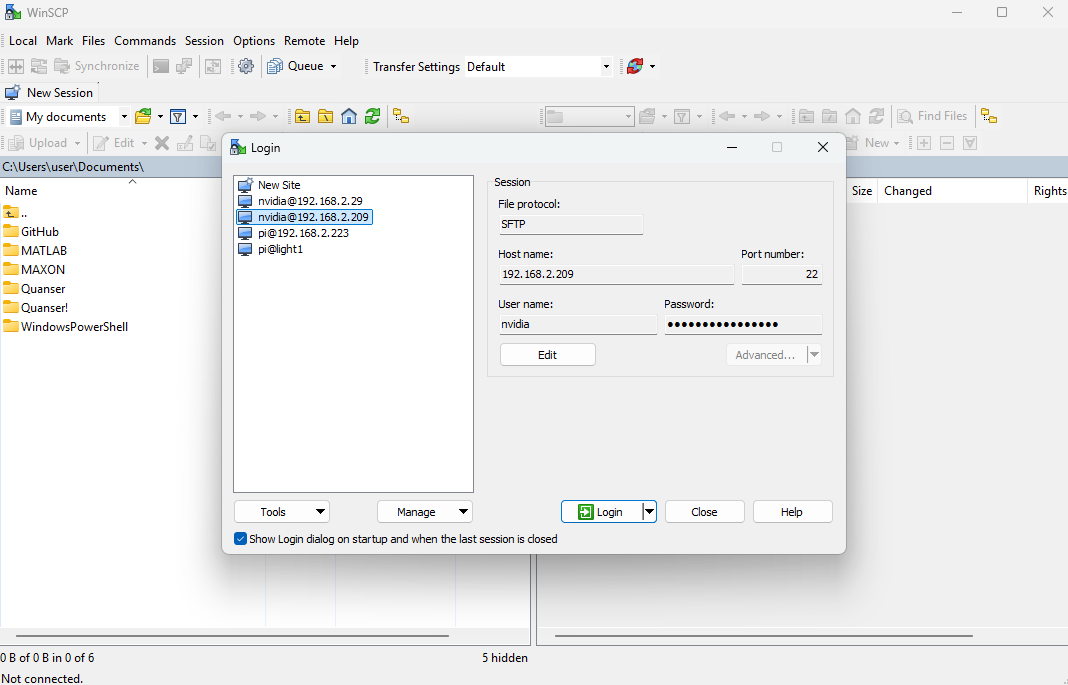Click the Help button in Login dialog
This screenshot has height=685, width=1068.
[792, 512]
